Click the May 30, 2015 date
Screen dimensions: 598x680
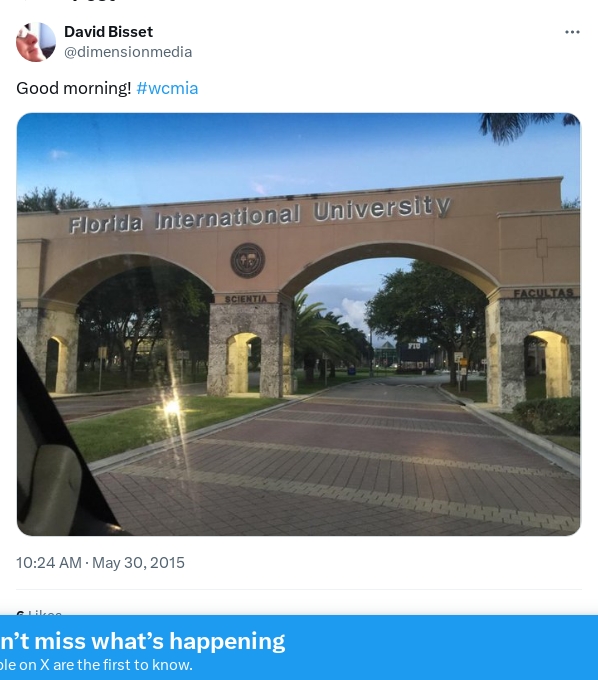[x=138, y=562]
